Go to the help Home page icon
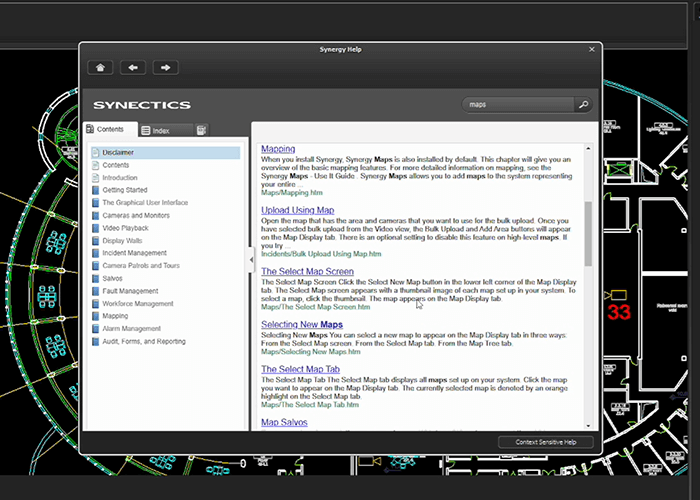700x500 pixels. pos(100,67)
